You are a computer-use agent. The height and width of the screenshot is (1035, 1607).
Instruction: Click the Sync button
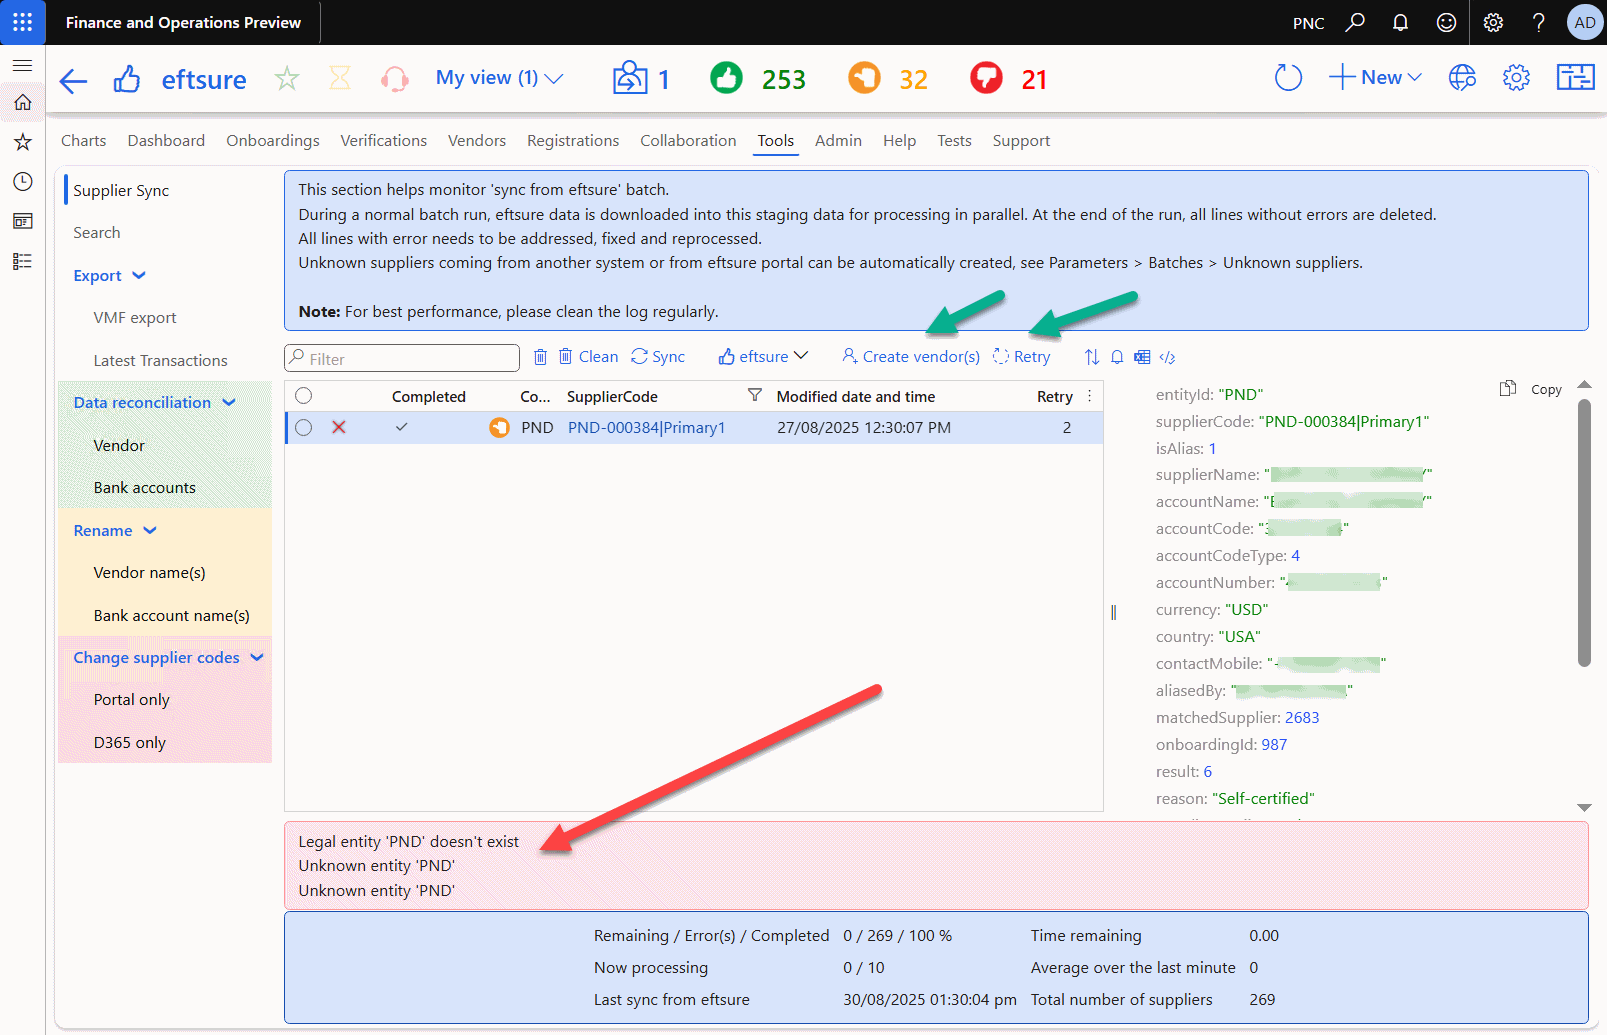[x=658, y=357]
